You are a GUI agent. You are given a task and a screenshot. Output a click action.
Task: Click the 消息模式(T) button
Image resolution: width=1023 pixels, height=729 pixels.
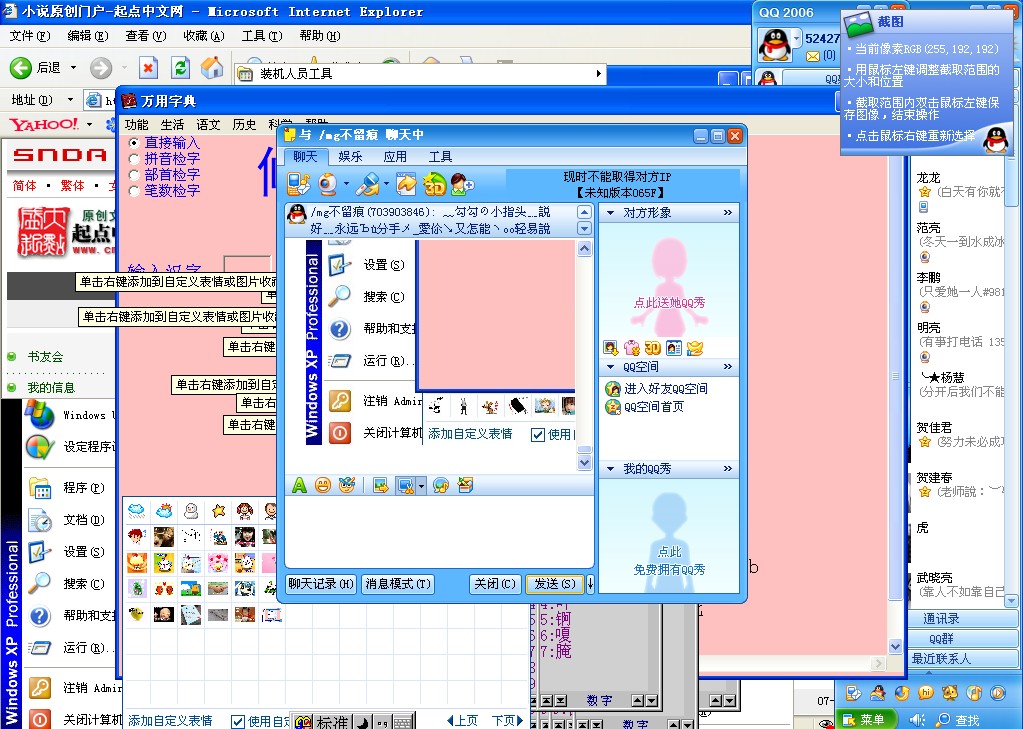[398, 583]
